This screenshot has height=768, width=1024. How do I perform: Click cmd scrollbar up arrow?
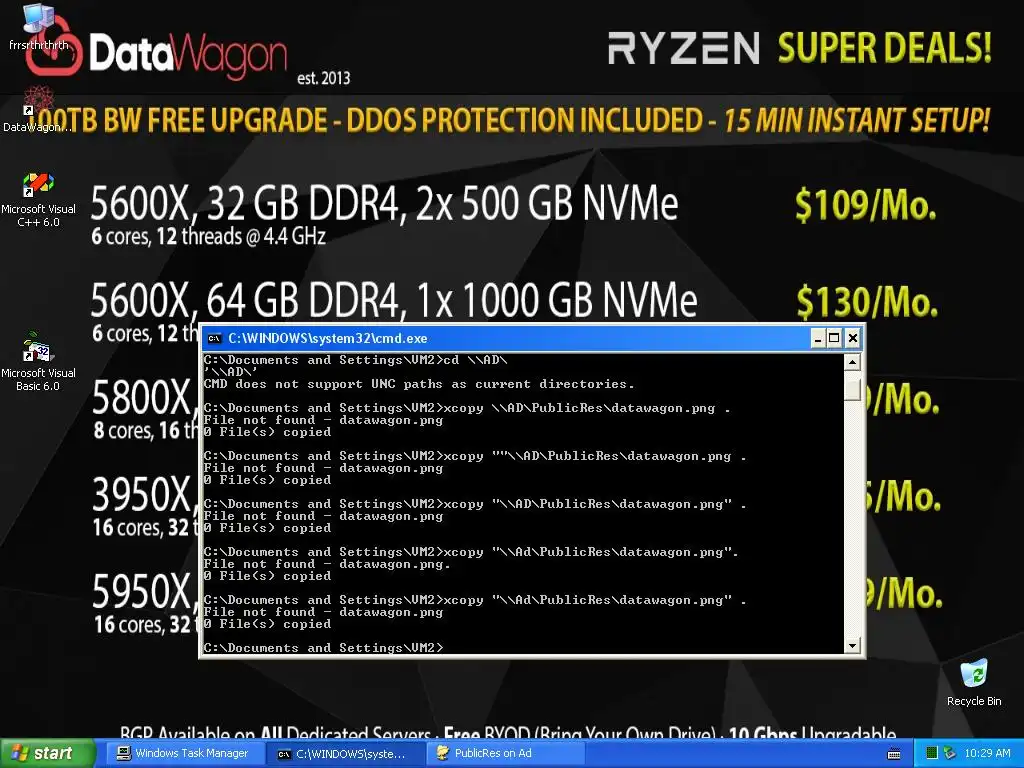click(x=852, y=362)
